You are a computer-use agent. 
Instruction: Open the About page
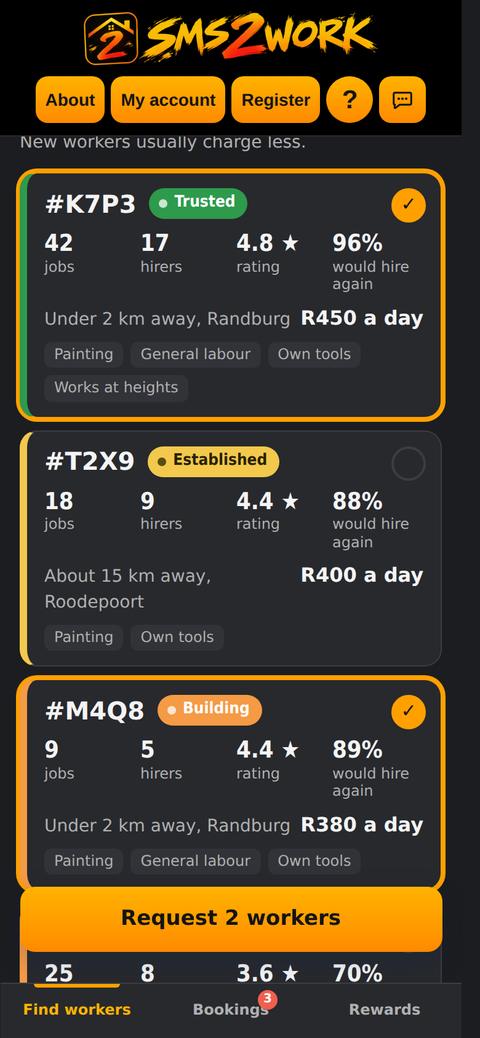point(70,100)
